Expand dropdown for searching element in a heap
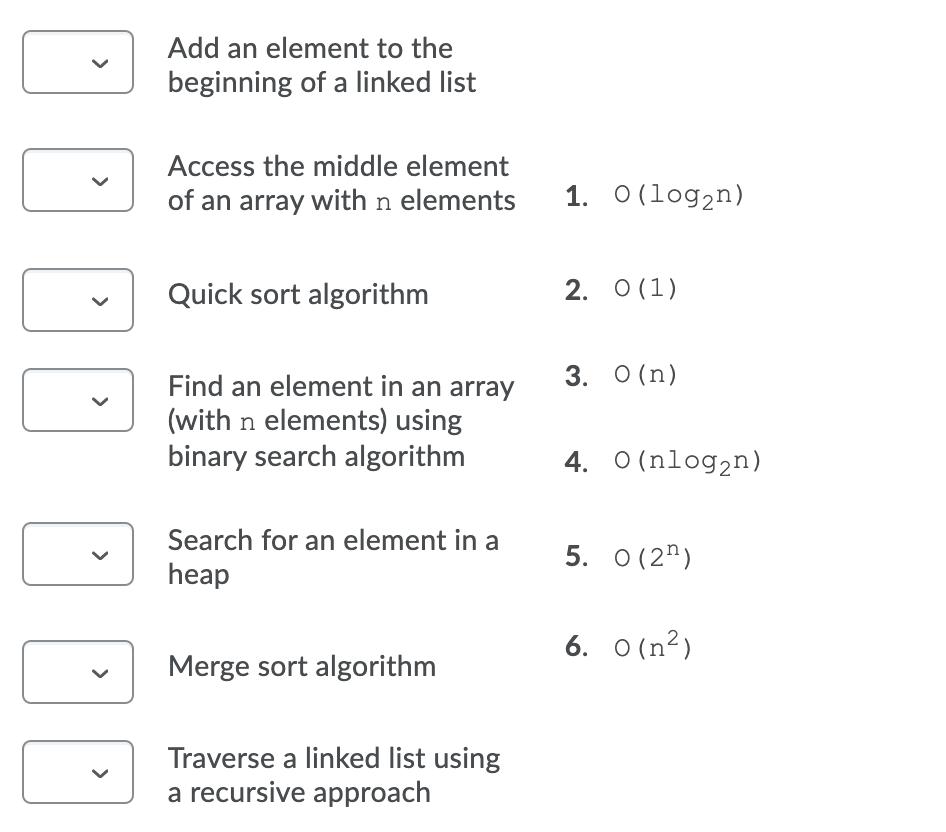The height and width of the screenshot is (832, 946). 78,554
